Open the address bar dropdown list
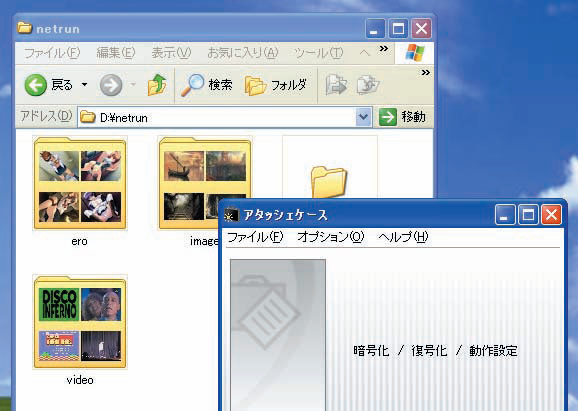Viewport: 578px width, 411px height. coord(363,117)
